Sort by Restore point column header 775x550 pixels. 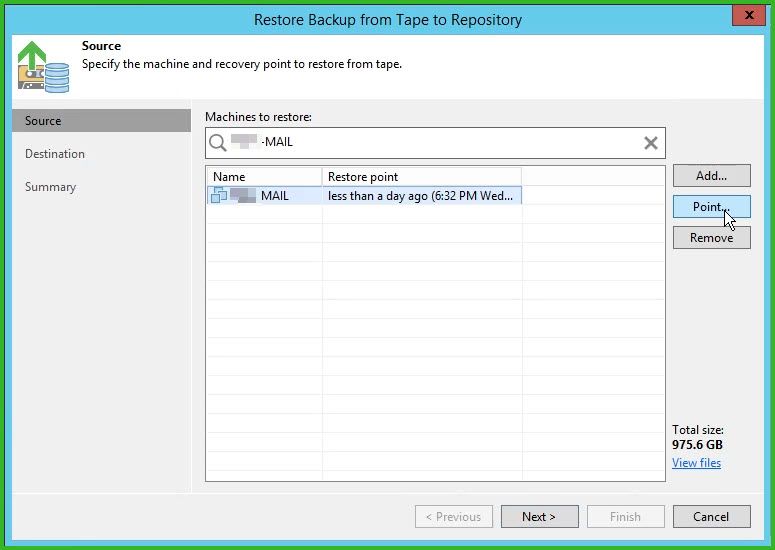click(420, 176)
